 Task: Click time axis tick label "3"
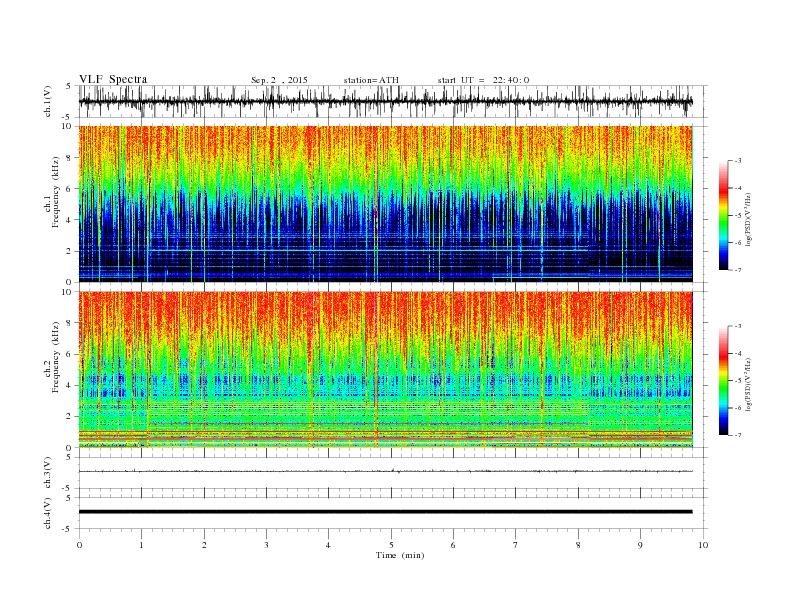266,545
